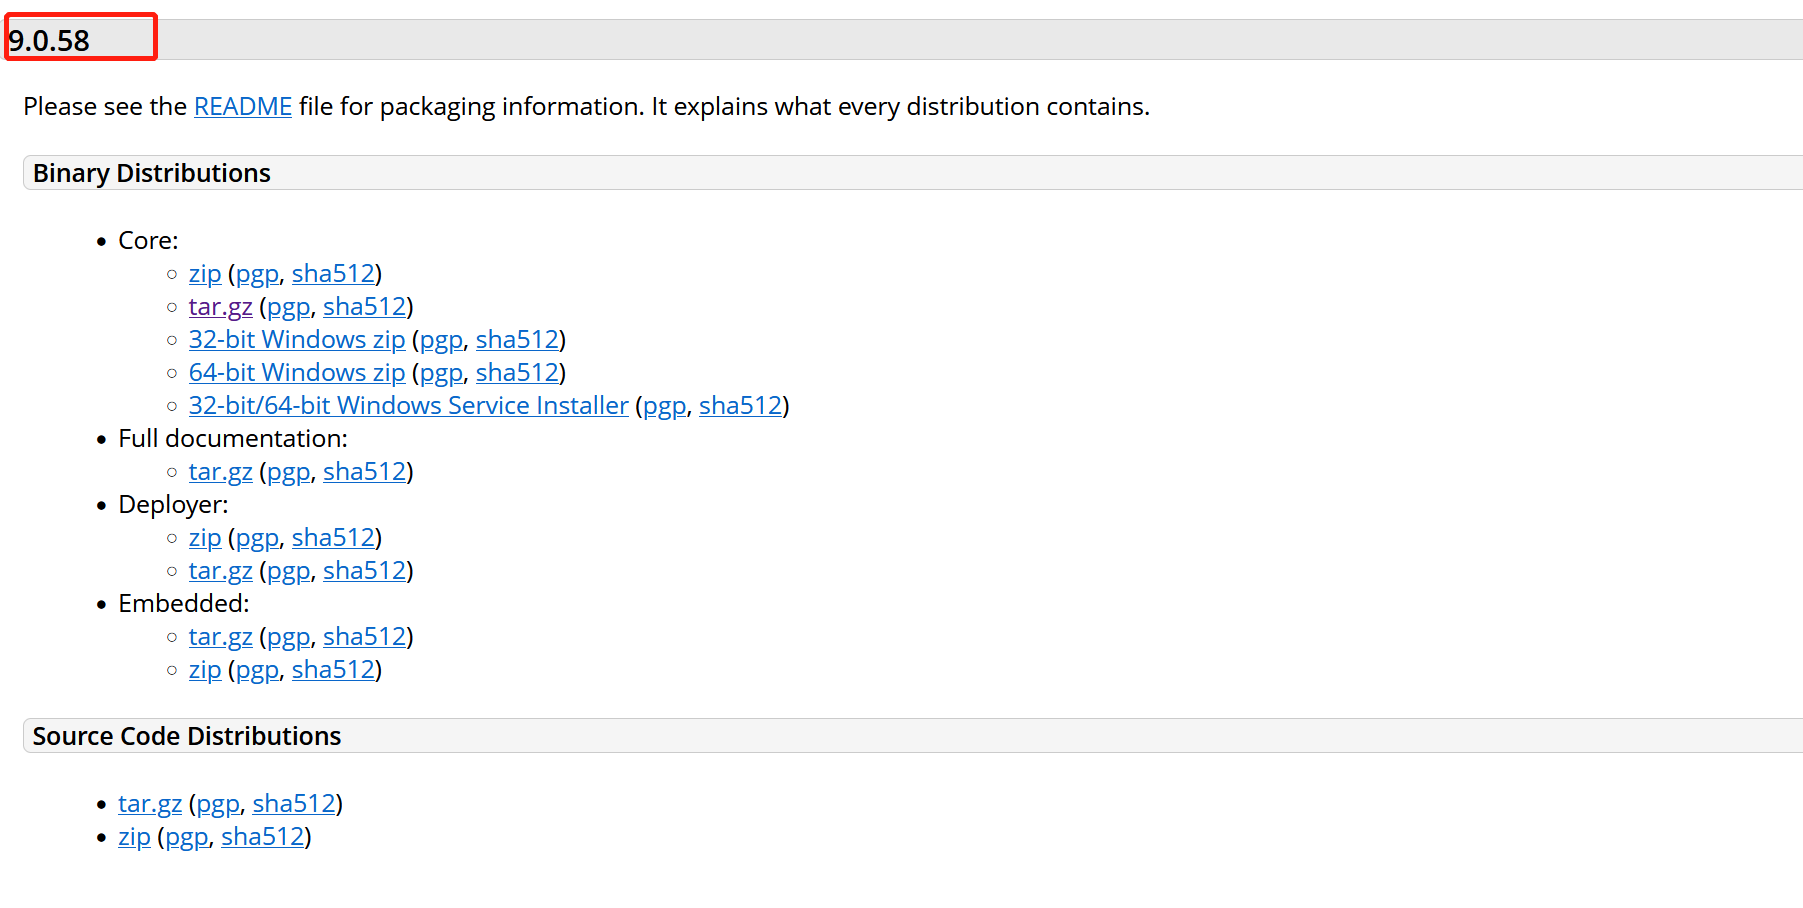
Task: Download the 64-bit Windows zip
Action: 297,373
